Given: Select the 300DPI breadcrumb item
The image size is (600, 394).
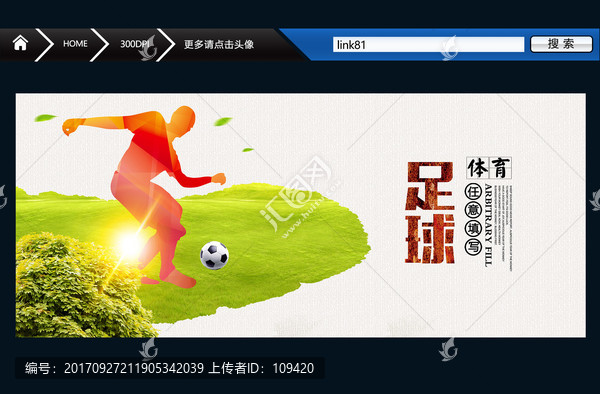Looking at the screenshot, I should pyautogui.click(x=134, y=44).
